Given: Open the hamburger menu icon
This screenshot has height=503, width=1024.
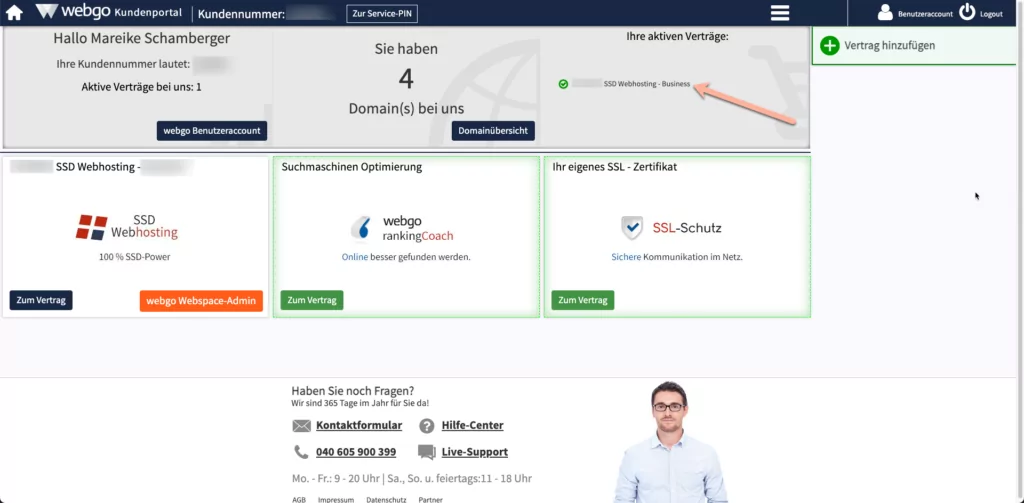Looking at the screenshot, I should (780, 13).
